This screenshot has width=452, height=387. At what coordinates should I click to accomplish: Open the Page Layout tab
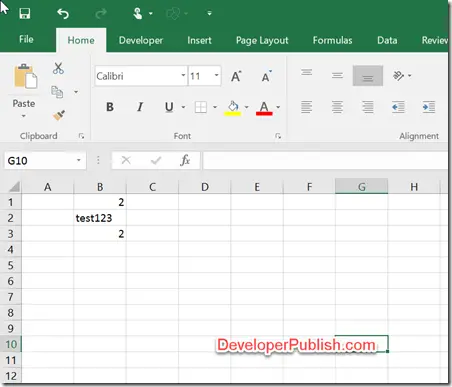click(262, 40)
